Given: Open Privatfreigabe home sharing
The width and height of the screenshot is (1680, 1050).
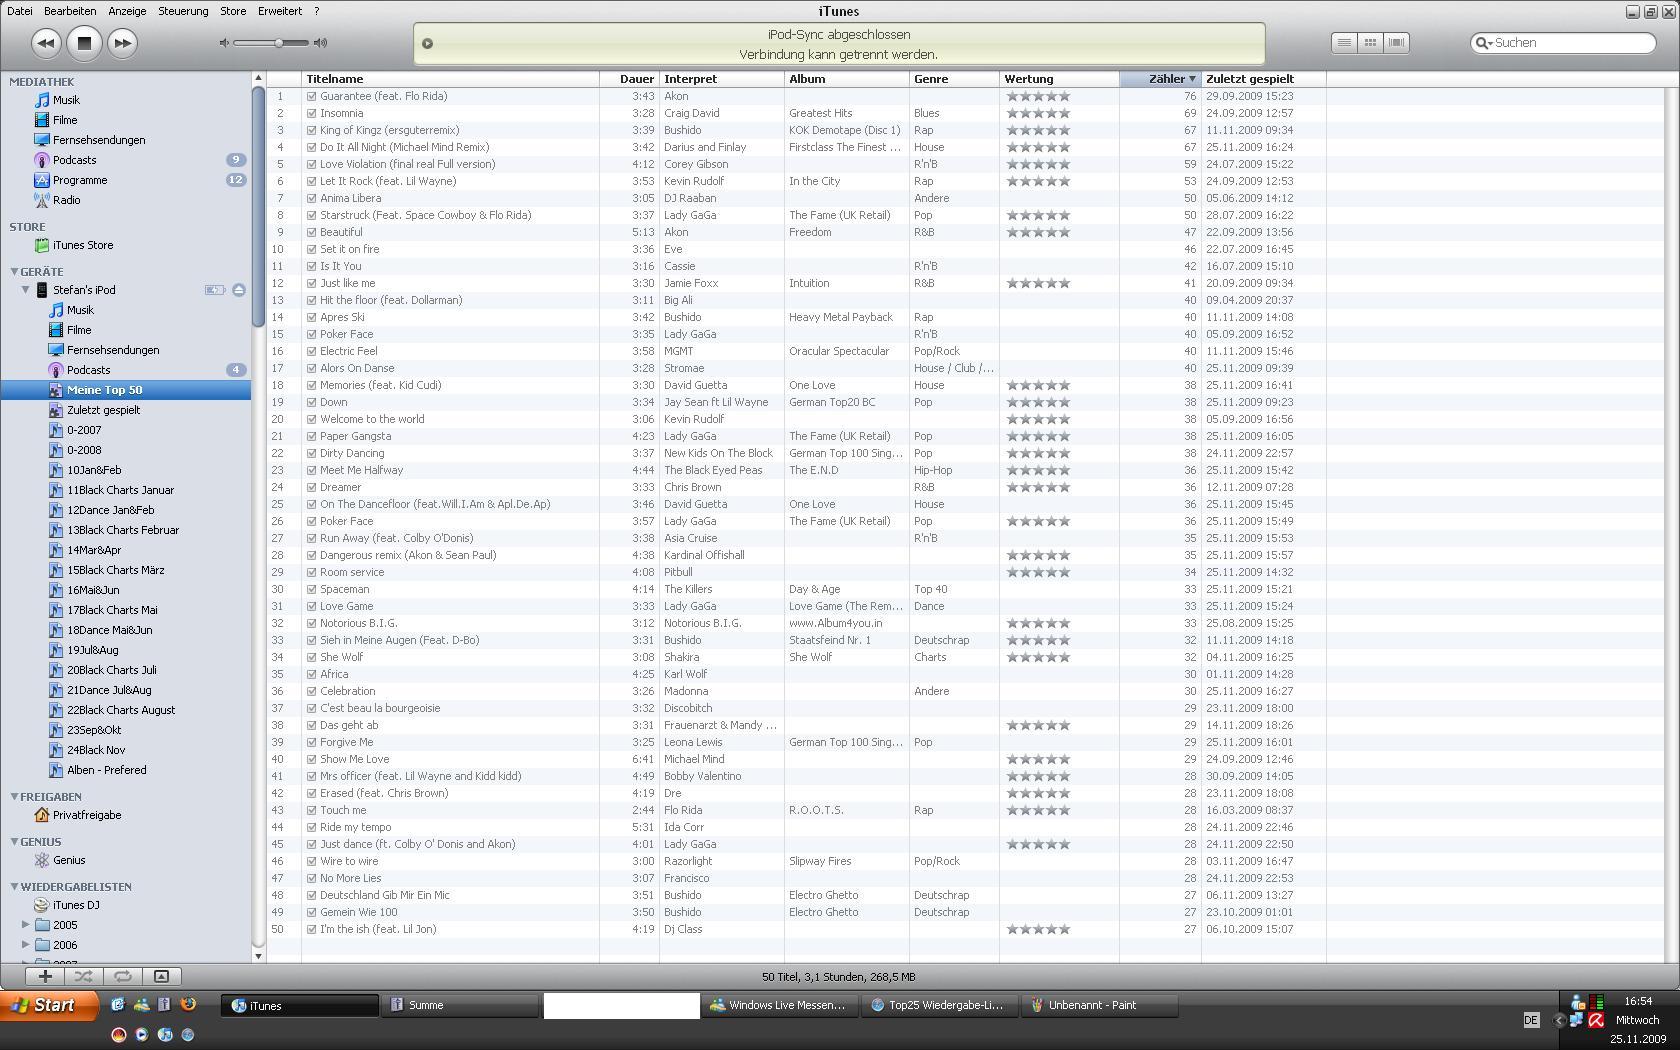Looking at the screenshot, I should 87,815.
